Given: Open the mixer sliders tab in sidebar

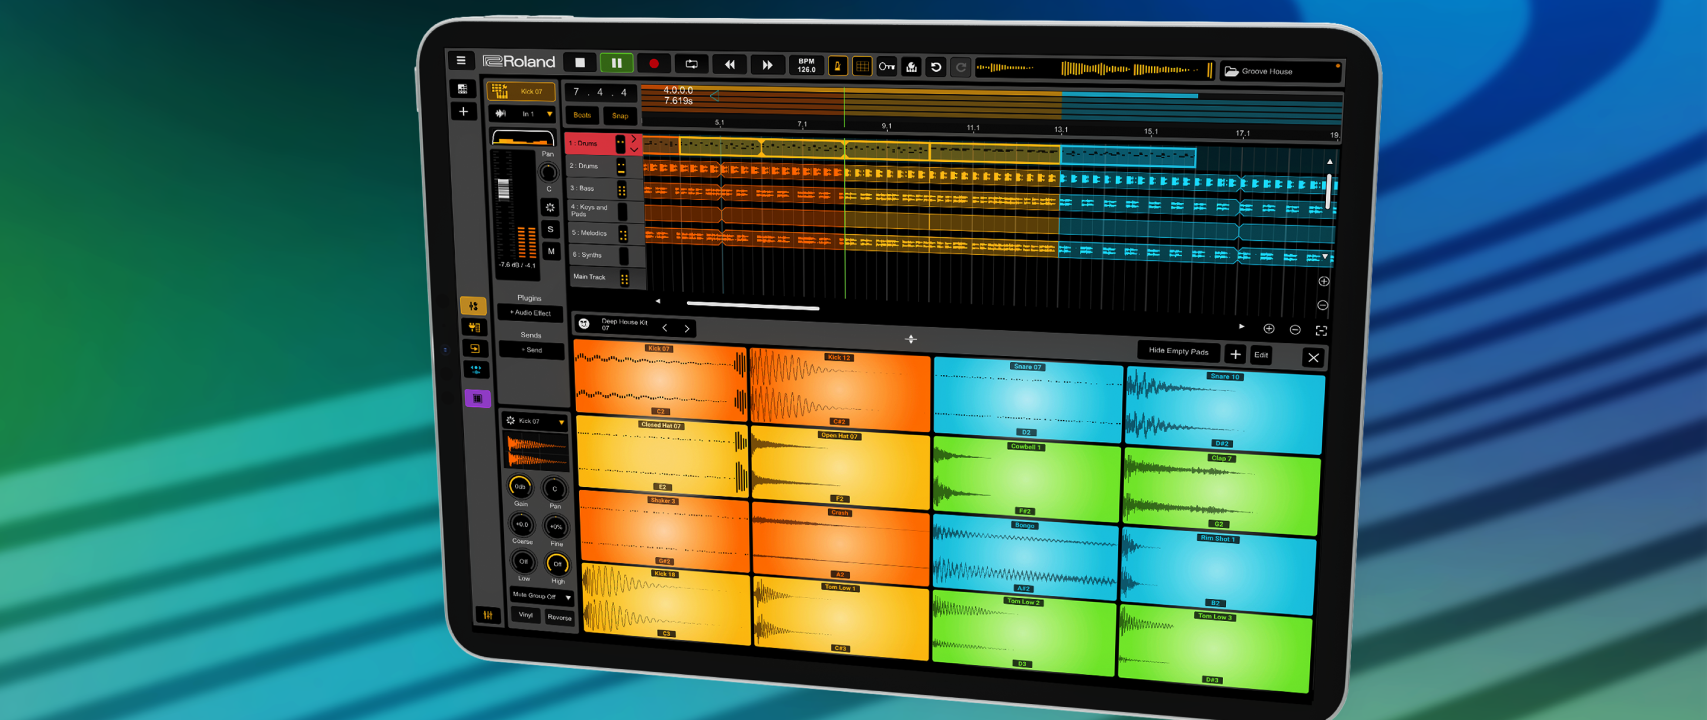Looking at the screenshot, I should [473, 306].
